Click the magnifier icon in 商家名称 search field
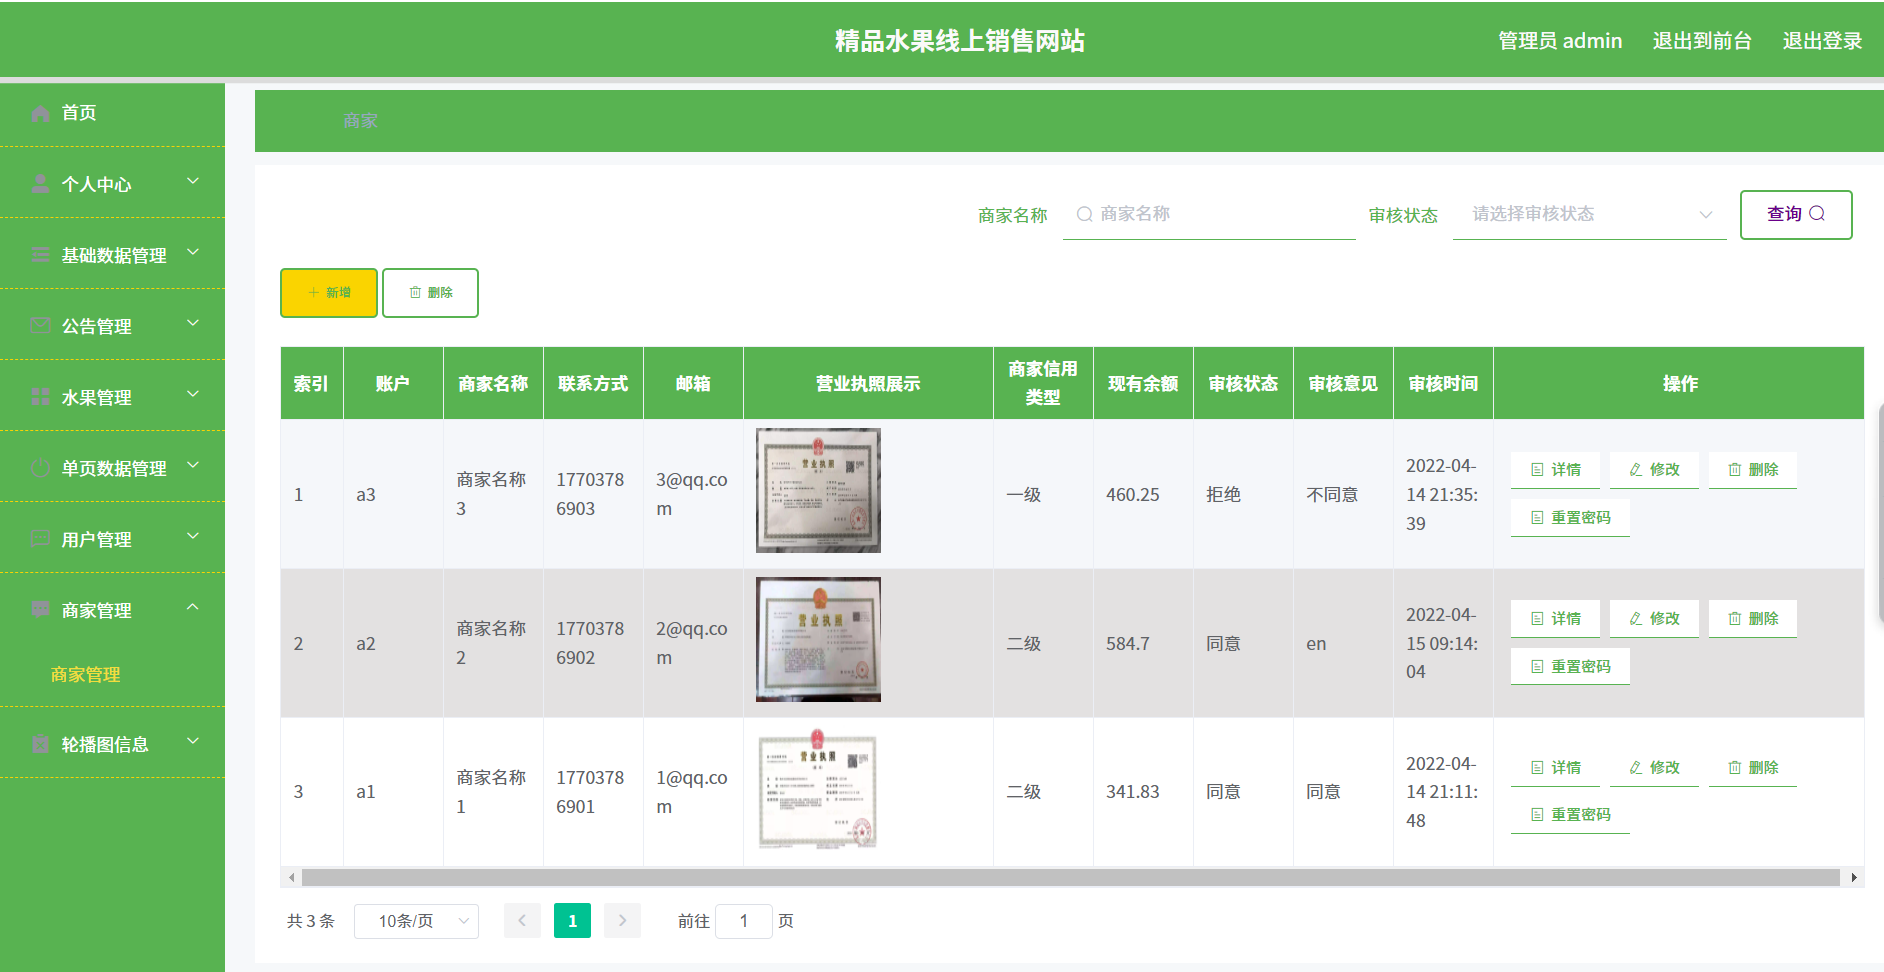This screenshot has width=1884, height=972. [1084, 214]
